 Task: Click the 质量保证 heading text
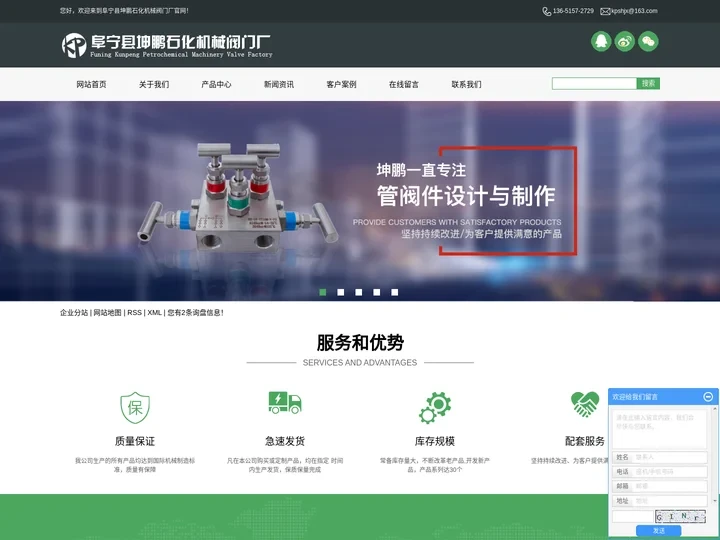[x=135, y=441]
